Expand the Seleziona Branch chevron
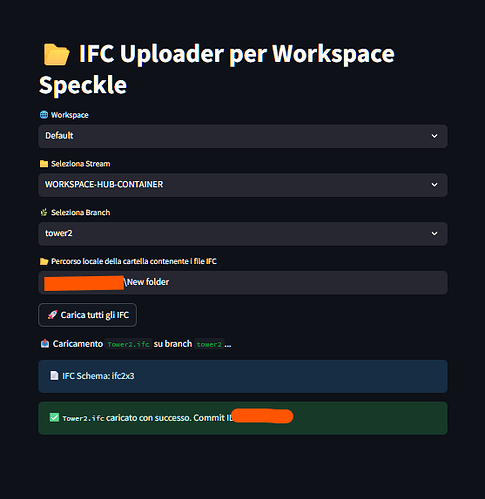The height and width of the screenshot is (499, 485). tap(434, 233)
